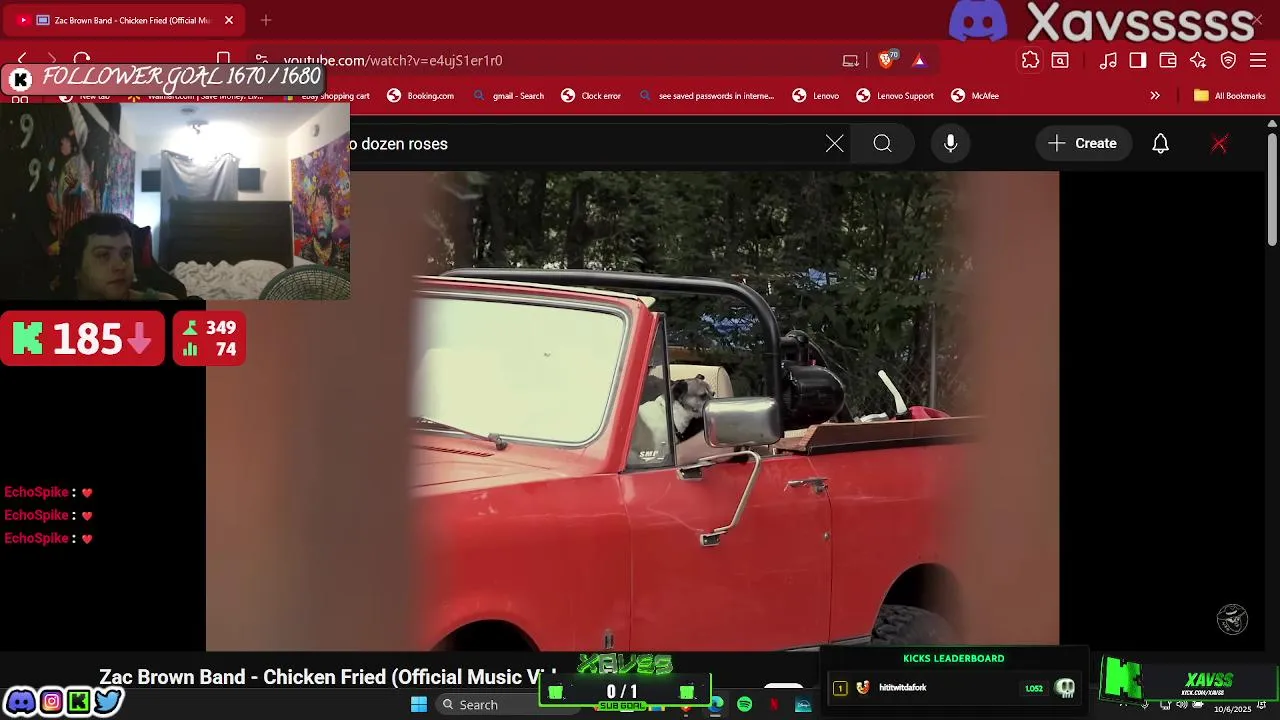The image size is (1280, 720).
Task: Open Brave Wallet icon
Action: pos(1168,60)
